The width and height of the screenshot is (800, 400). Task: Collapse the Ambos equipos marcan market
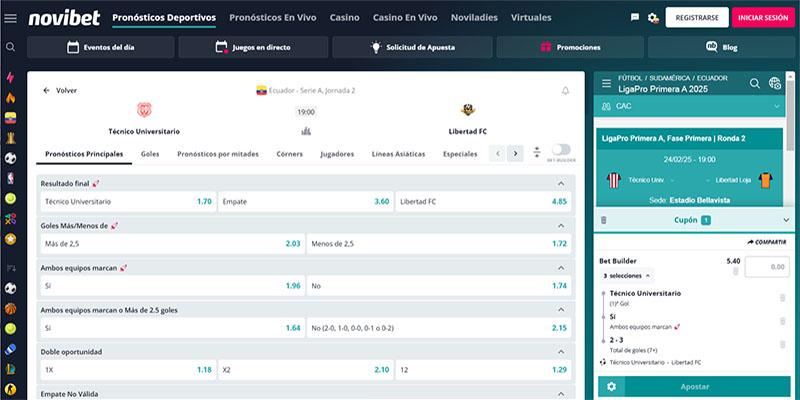click(561, 268)
